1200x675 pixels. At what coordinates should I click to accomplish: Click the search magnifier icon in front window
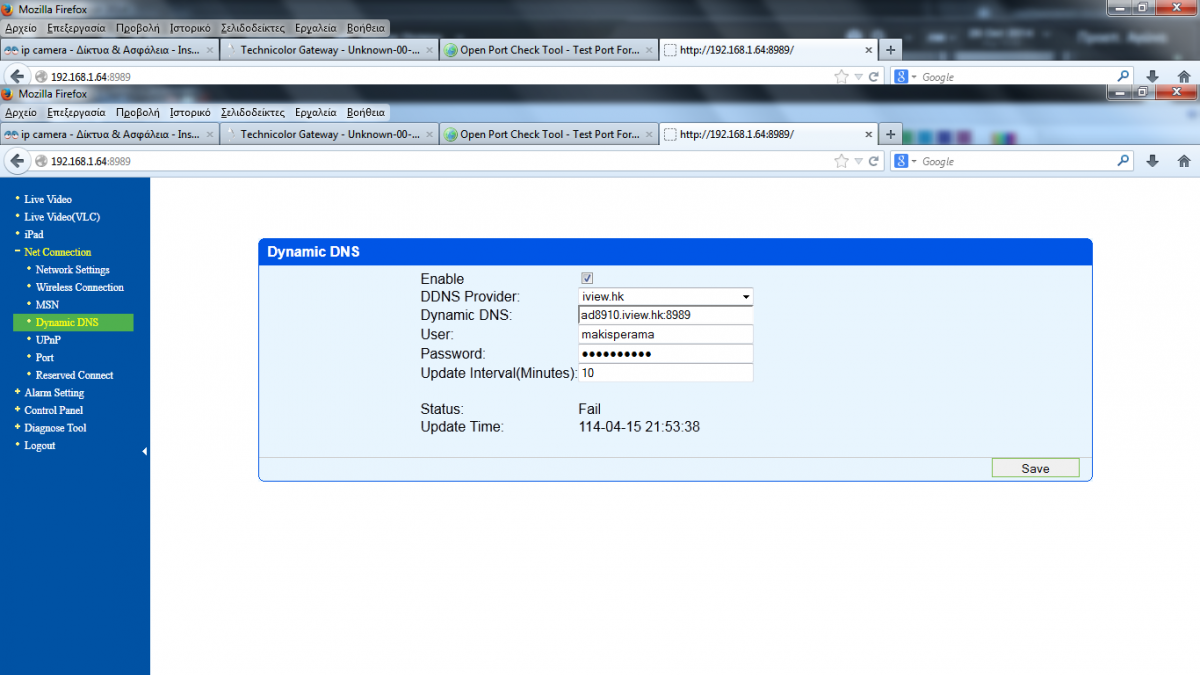[1123, 161]
